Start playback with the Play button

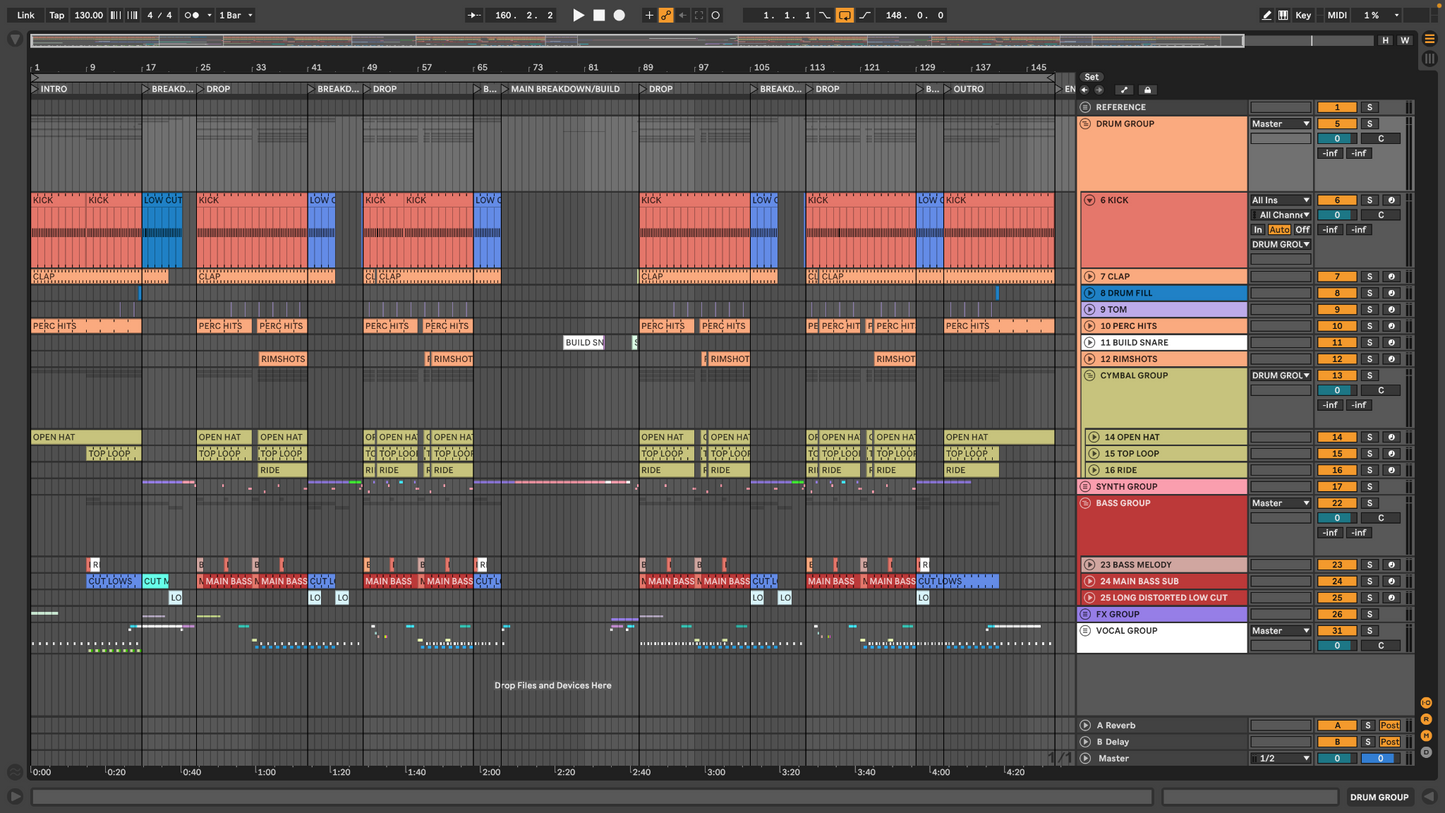click(x=578, y=15)
